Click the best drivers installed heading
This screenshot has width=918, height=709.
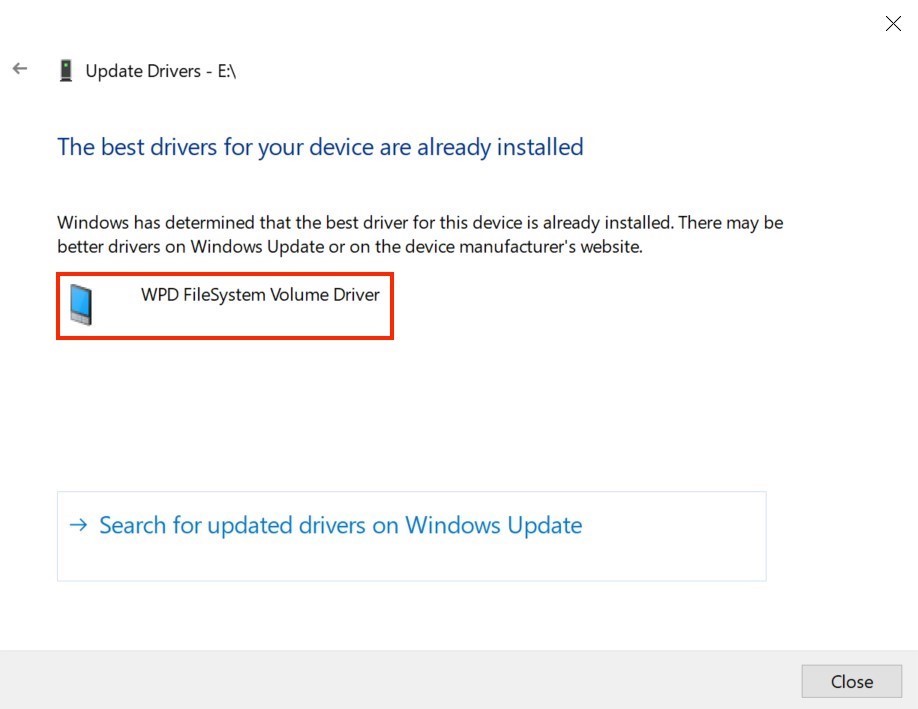point(320,146)
